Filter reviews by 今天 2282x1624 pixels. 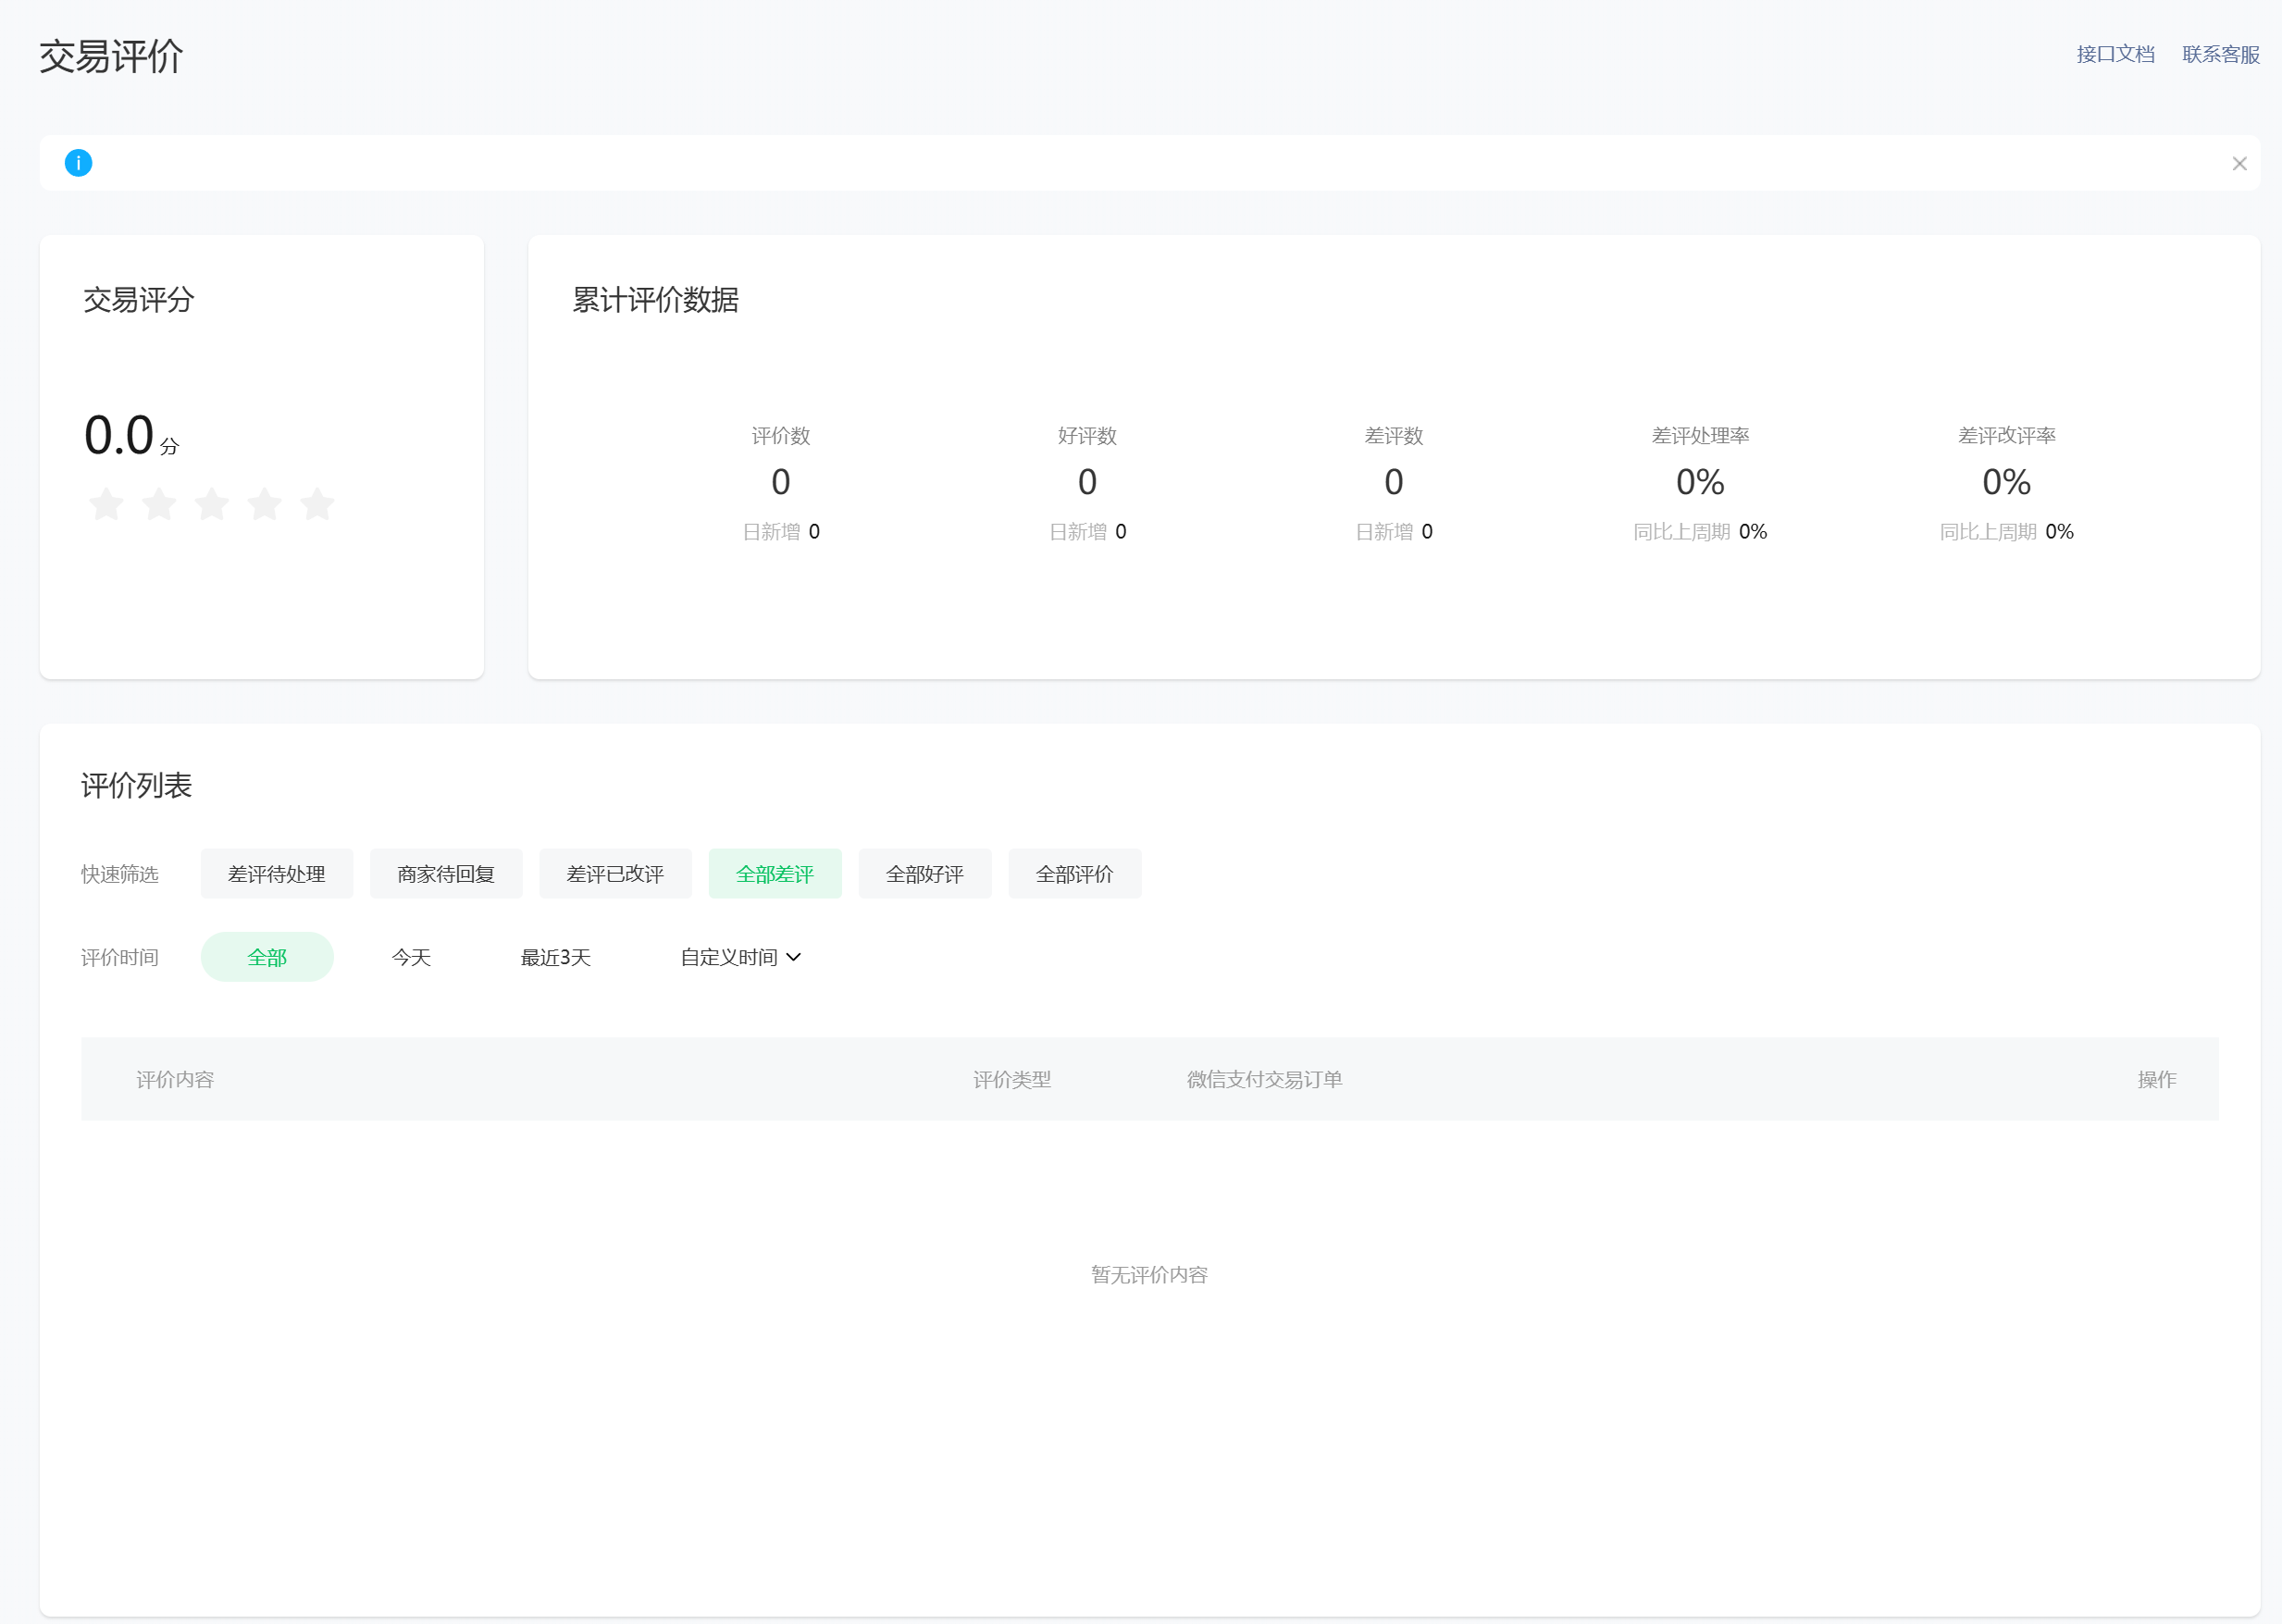(411, 957)
